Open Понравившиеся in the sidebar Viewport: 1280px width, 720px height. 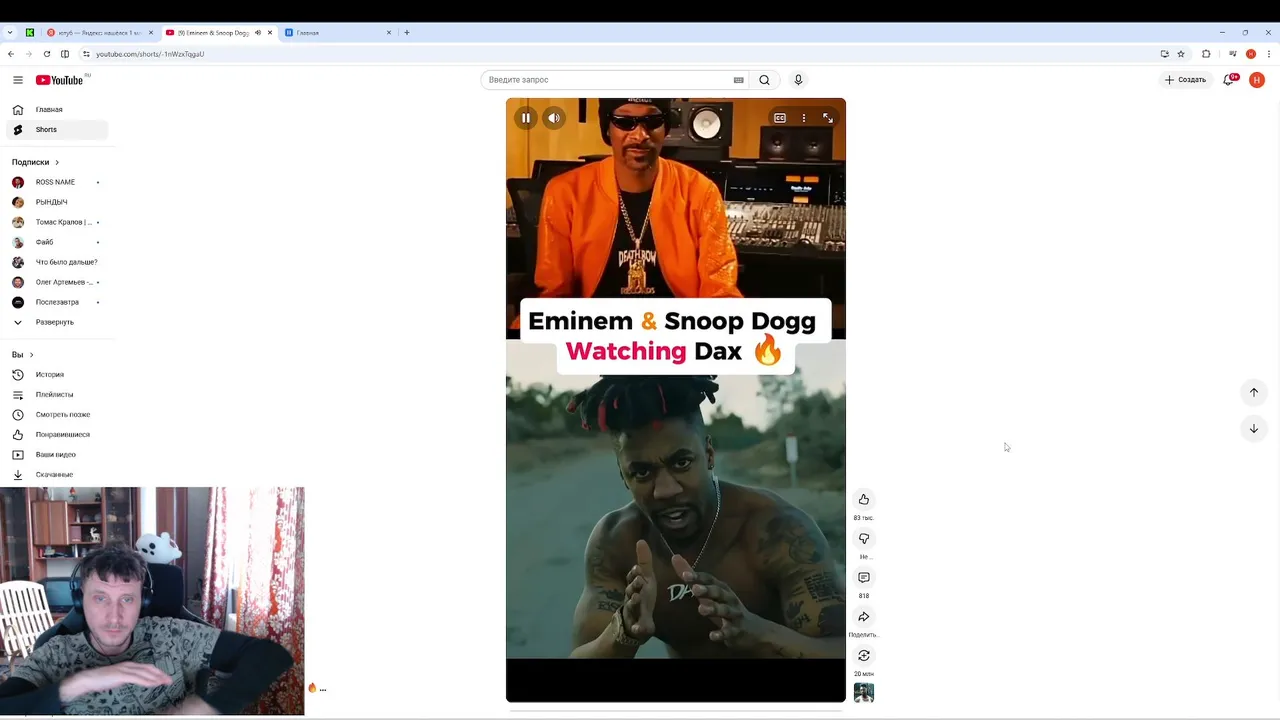pos(57,435)
